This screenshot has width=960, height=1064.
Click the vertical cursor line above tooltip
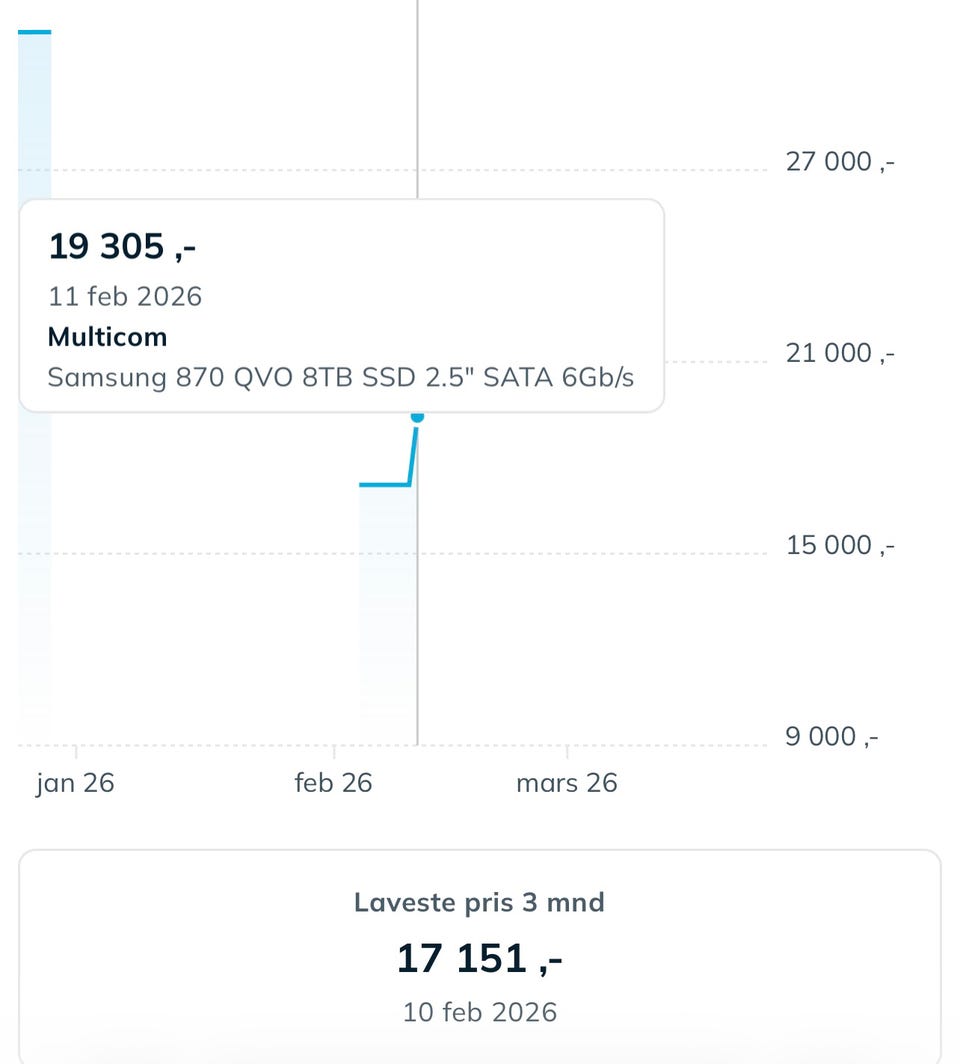tap(417, 100)
